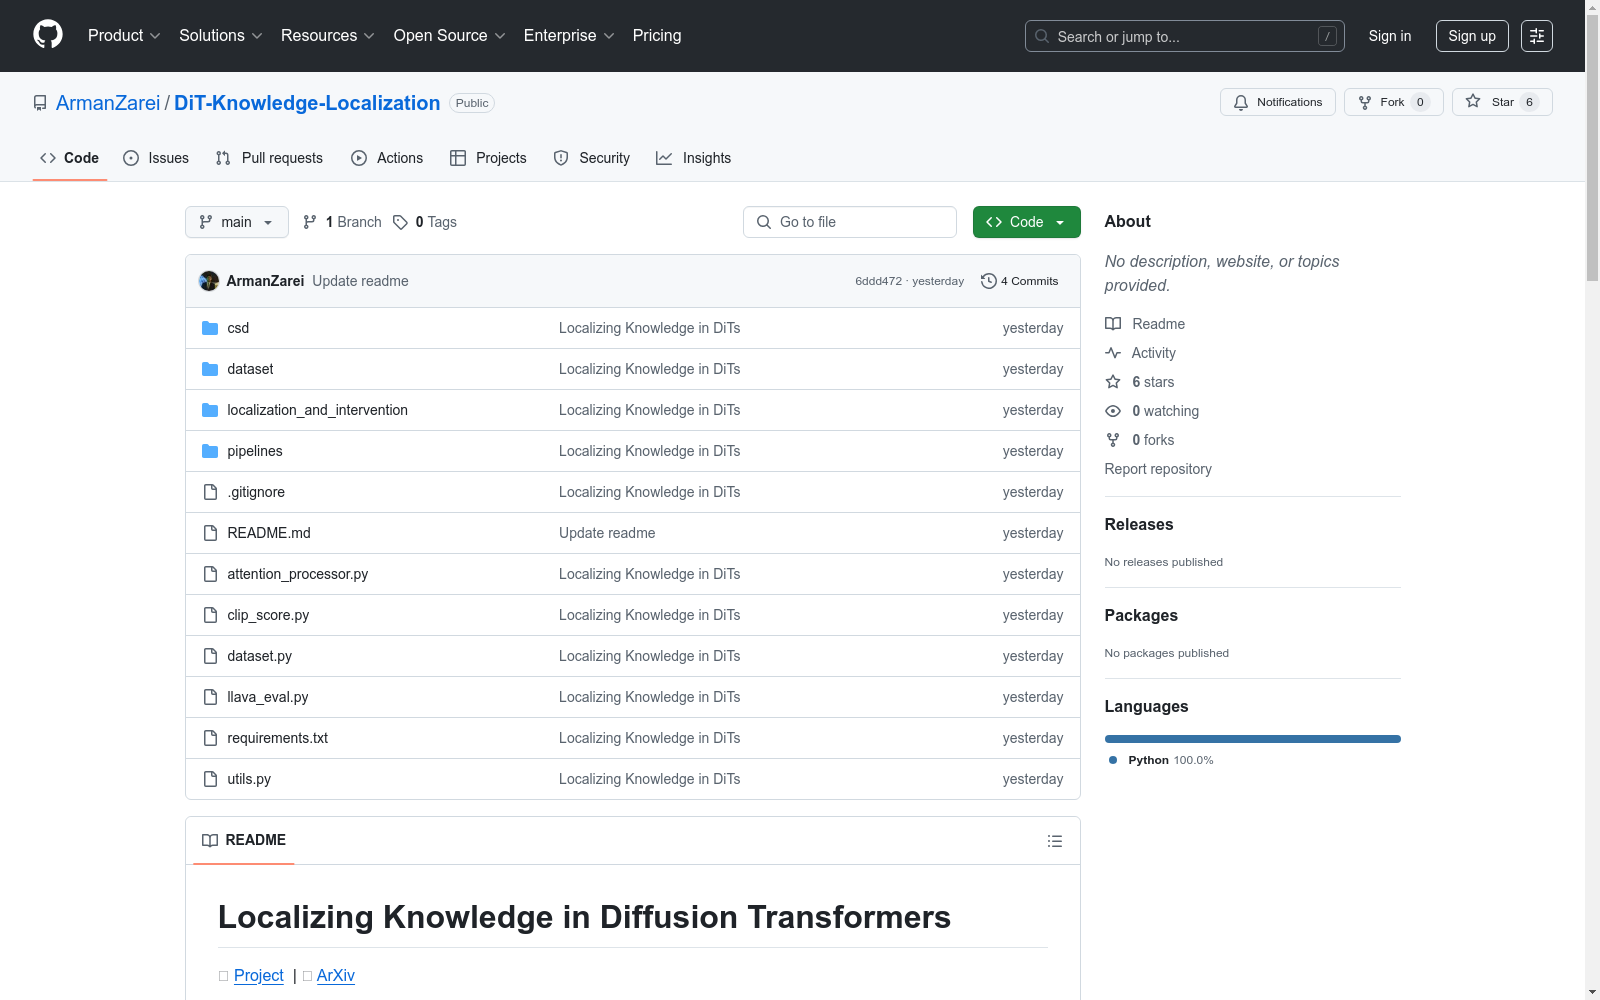Click the watching eye icon
Screen dimensions: 1600x1000
pyautogui.click(x=1113, y=411)
